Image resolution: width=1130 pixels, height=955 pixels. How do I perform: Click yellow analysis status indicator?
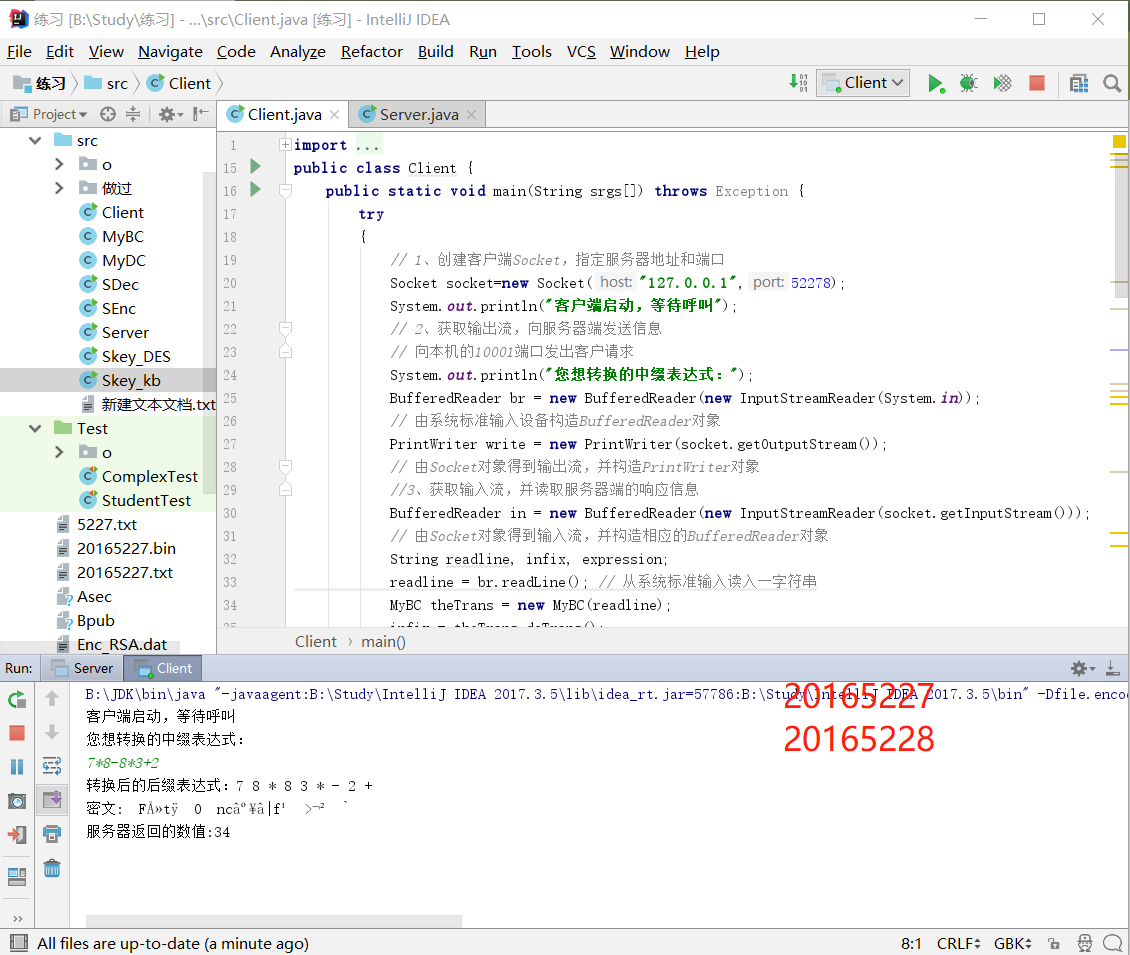pos(1119,141)
